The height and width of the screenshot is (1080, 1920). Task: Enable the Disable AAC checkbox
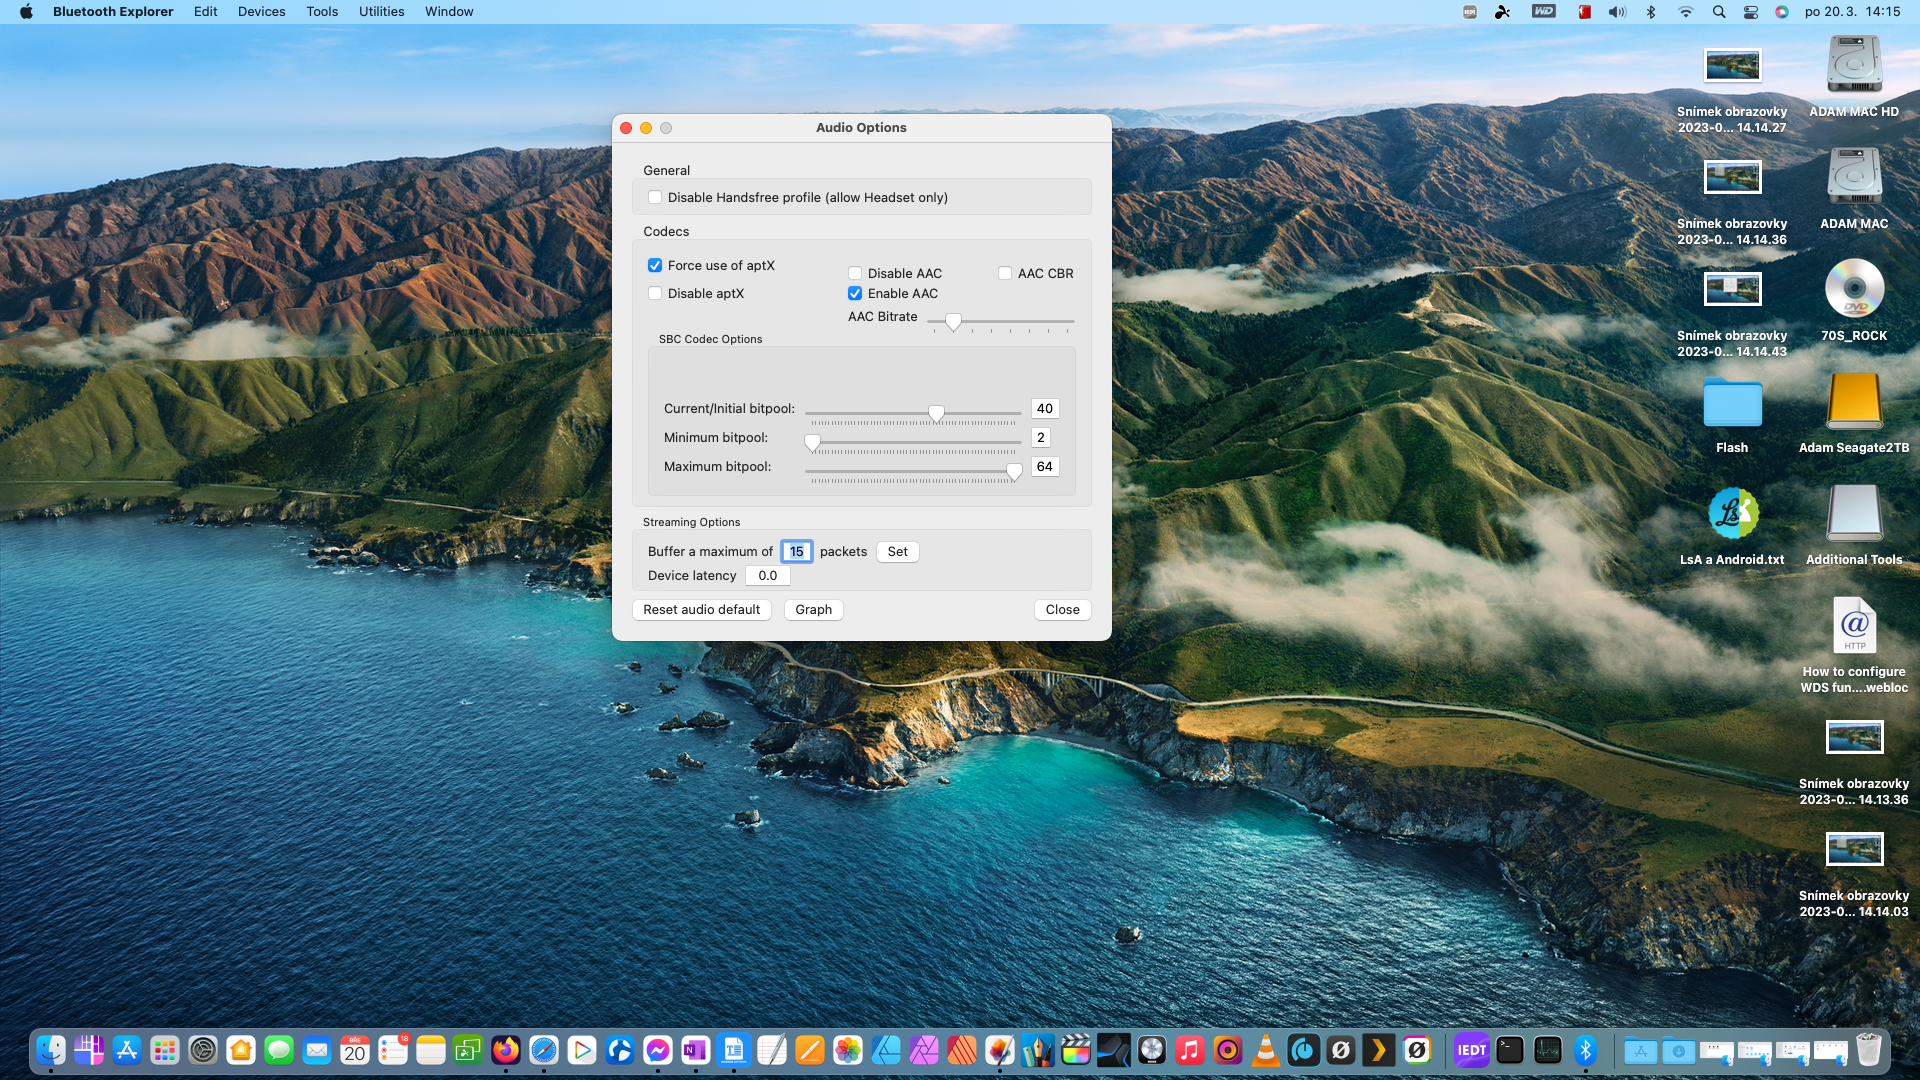[x=855, y=274]
